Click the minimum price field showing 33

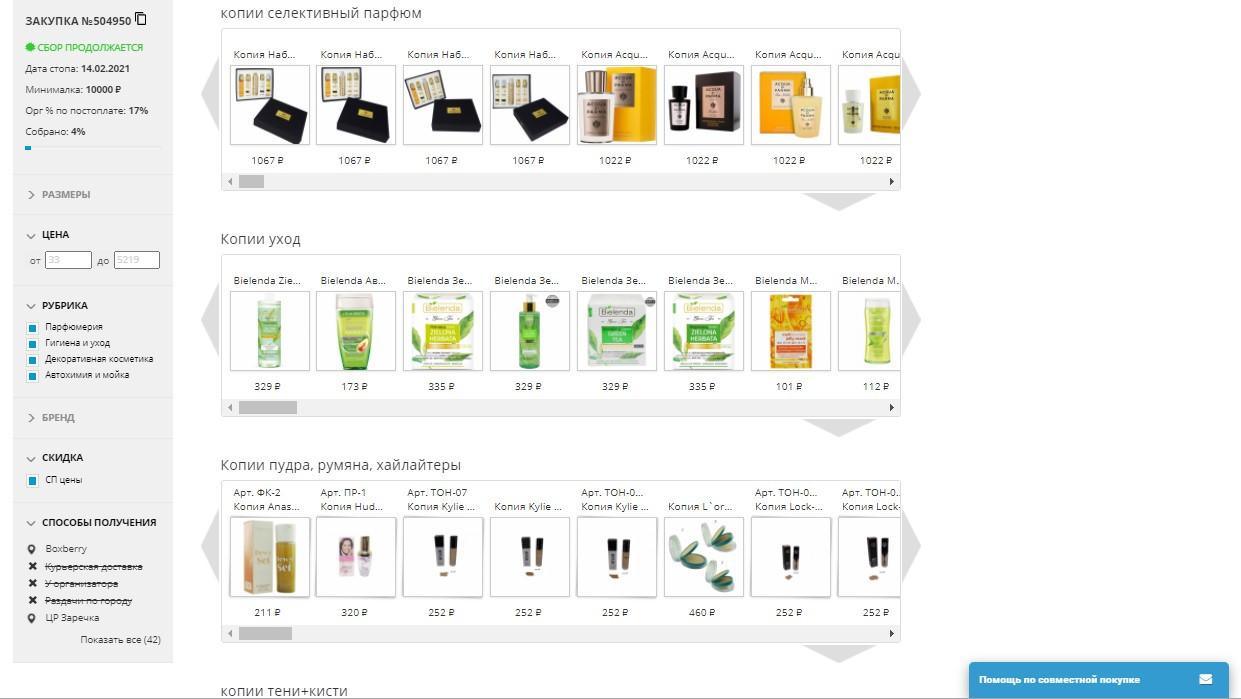[x=68, y=261]
